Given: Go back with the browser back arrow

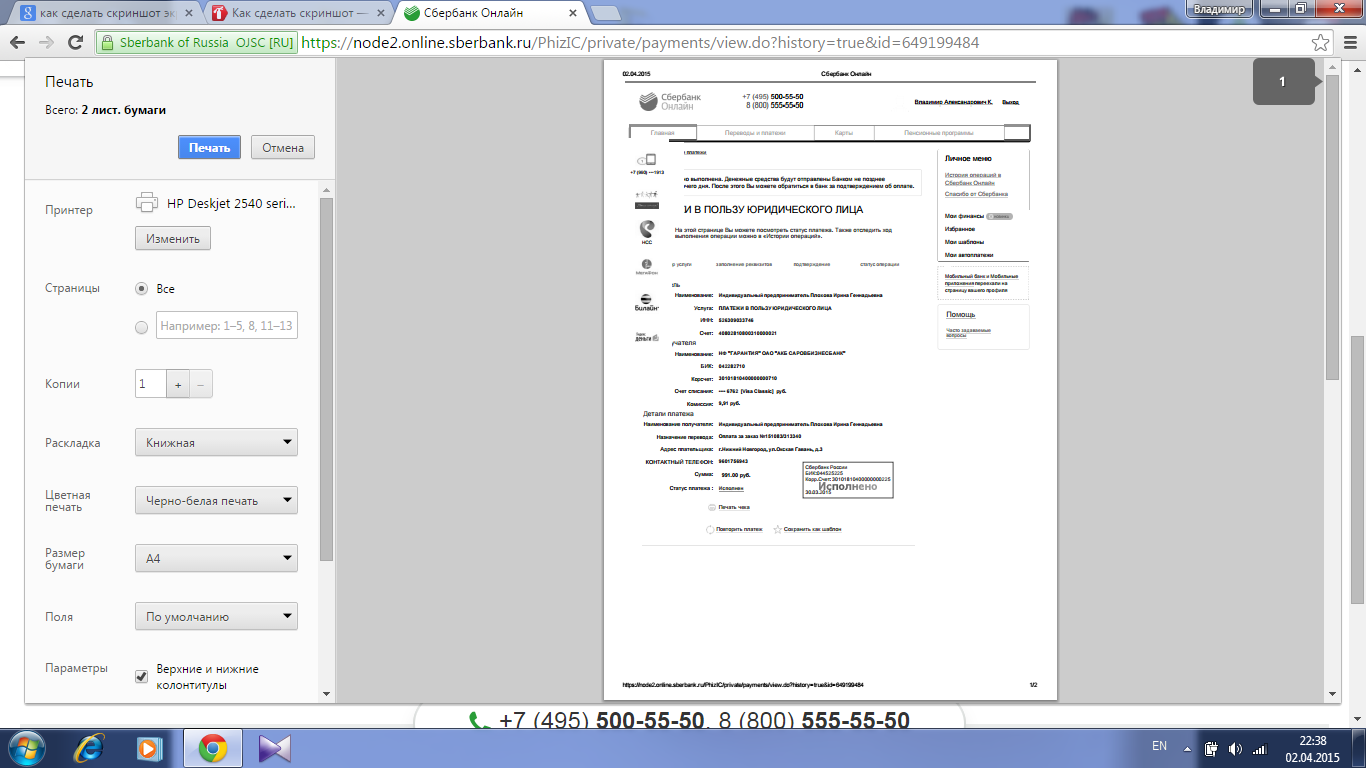Looking at the screenshot, I should click(x=17, y=42).
